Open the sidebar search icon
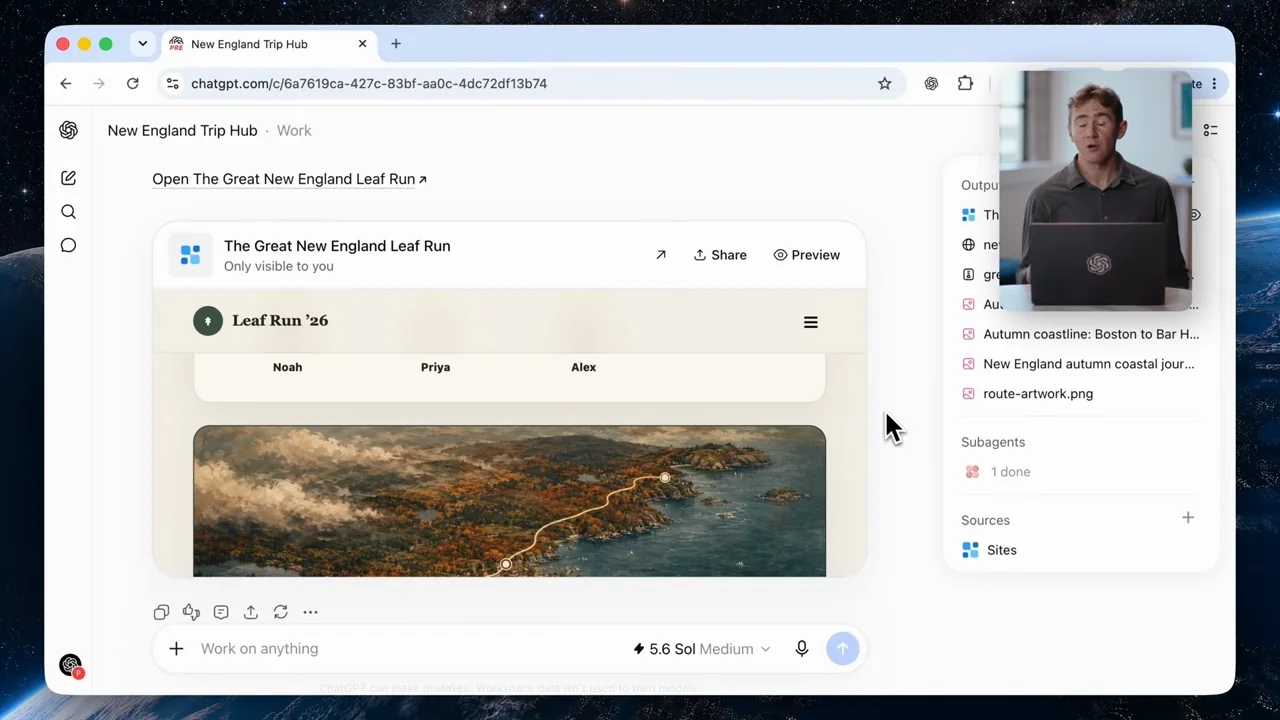1280x720 pixels. (x=68, y=212)
